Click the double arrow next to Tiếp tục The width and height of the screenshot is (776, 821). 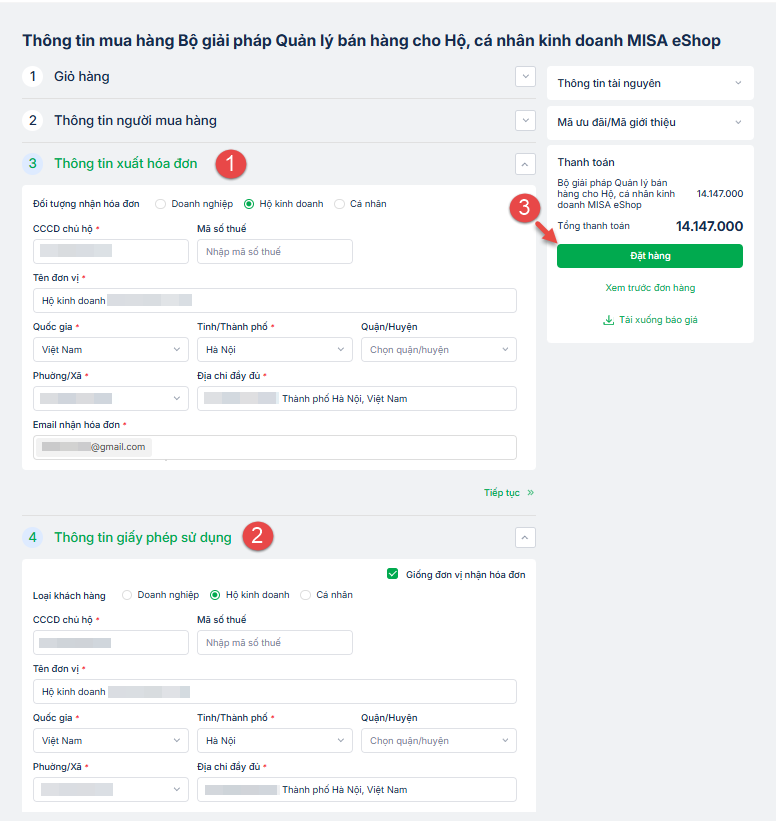pos(530,493)
